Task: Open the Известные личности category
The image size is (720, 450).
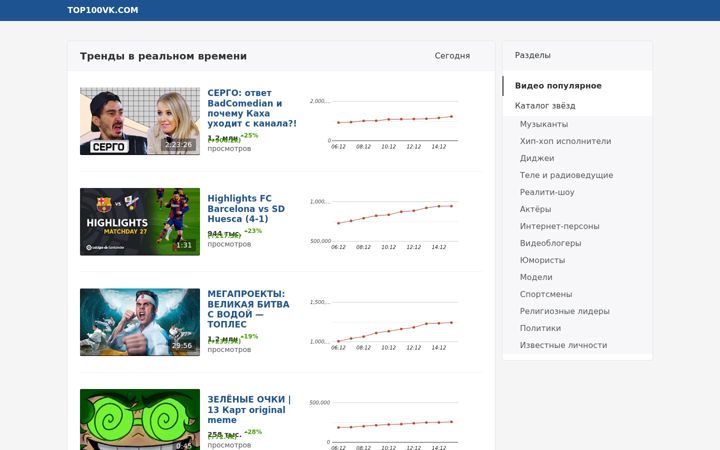Action: tap(563, 345)
